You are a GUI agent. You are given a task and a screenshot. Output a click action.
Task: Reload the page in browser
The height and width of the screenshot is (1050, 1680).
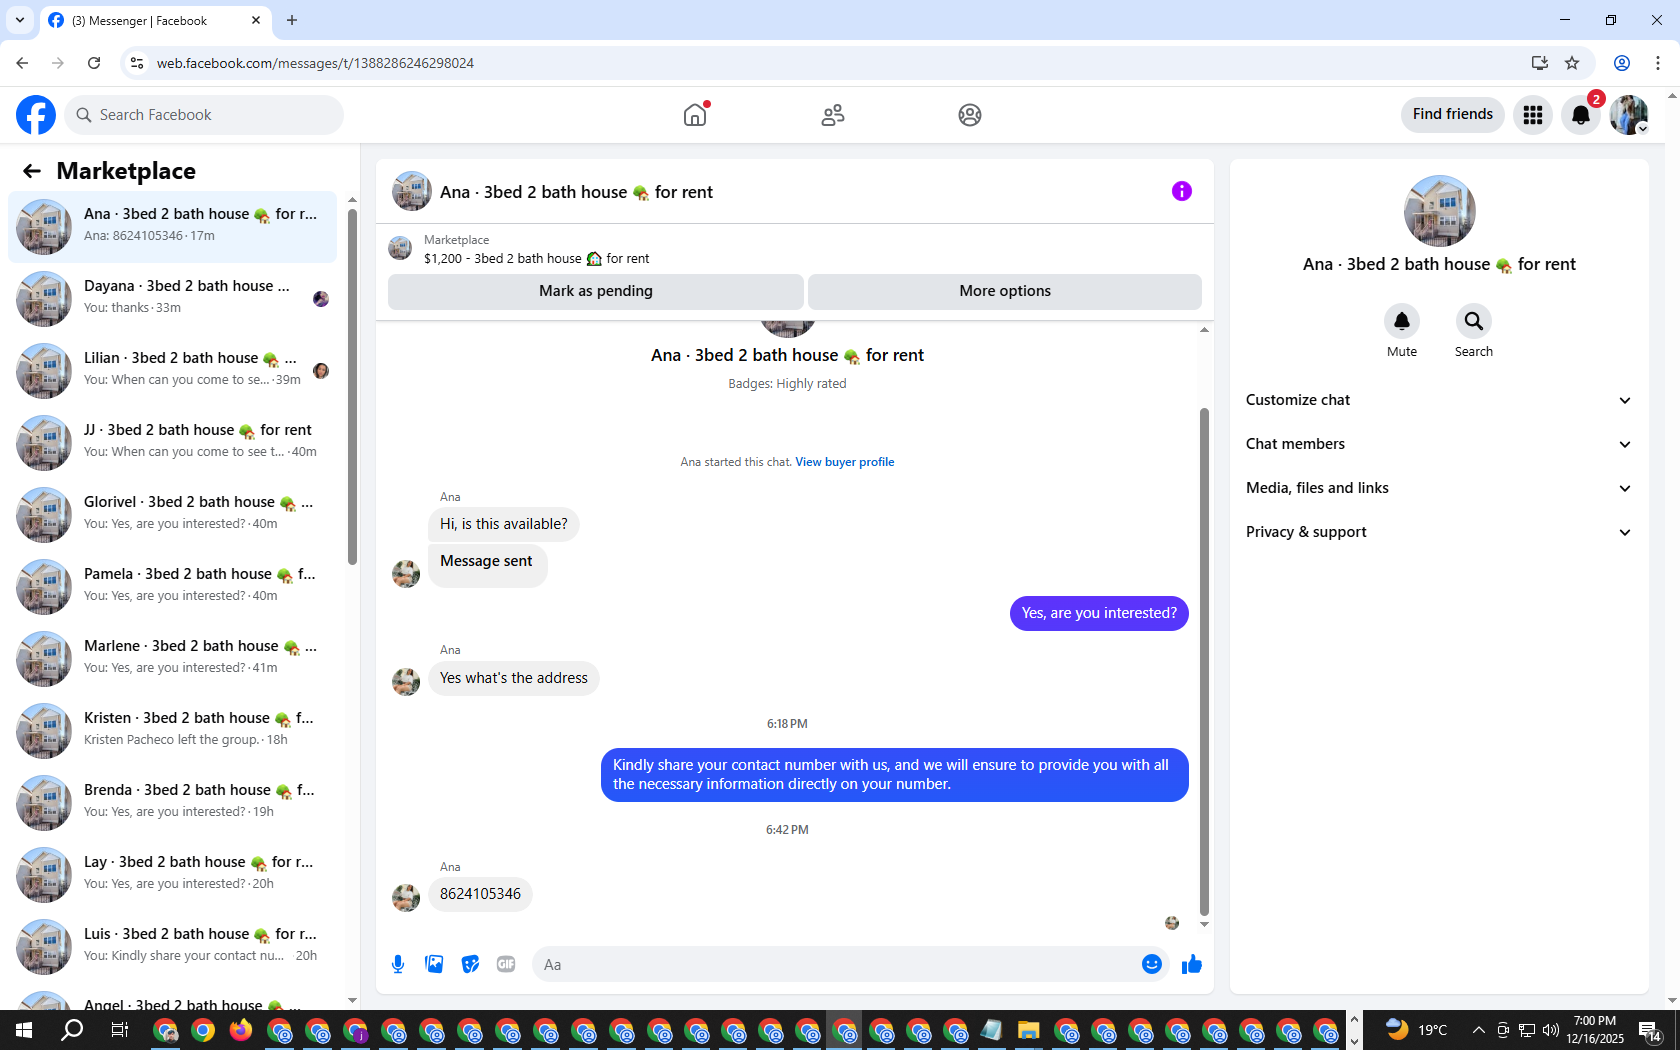pos(94,63)
